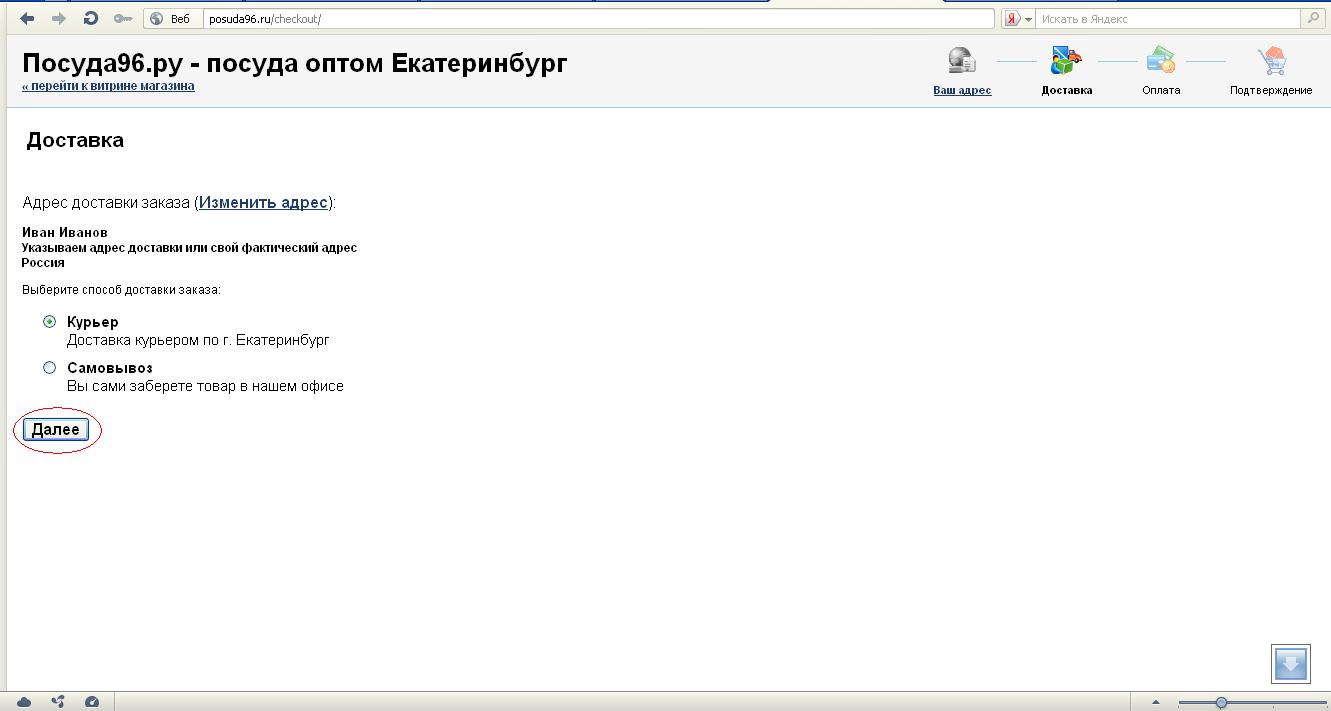
Task: Toggle the Opera Turbo speedometer icon
Action: pyautogui.click(x=92, y=702)
